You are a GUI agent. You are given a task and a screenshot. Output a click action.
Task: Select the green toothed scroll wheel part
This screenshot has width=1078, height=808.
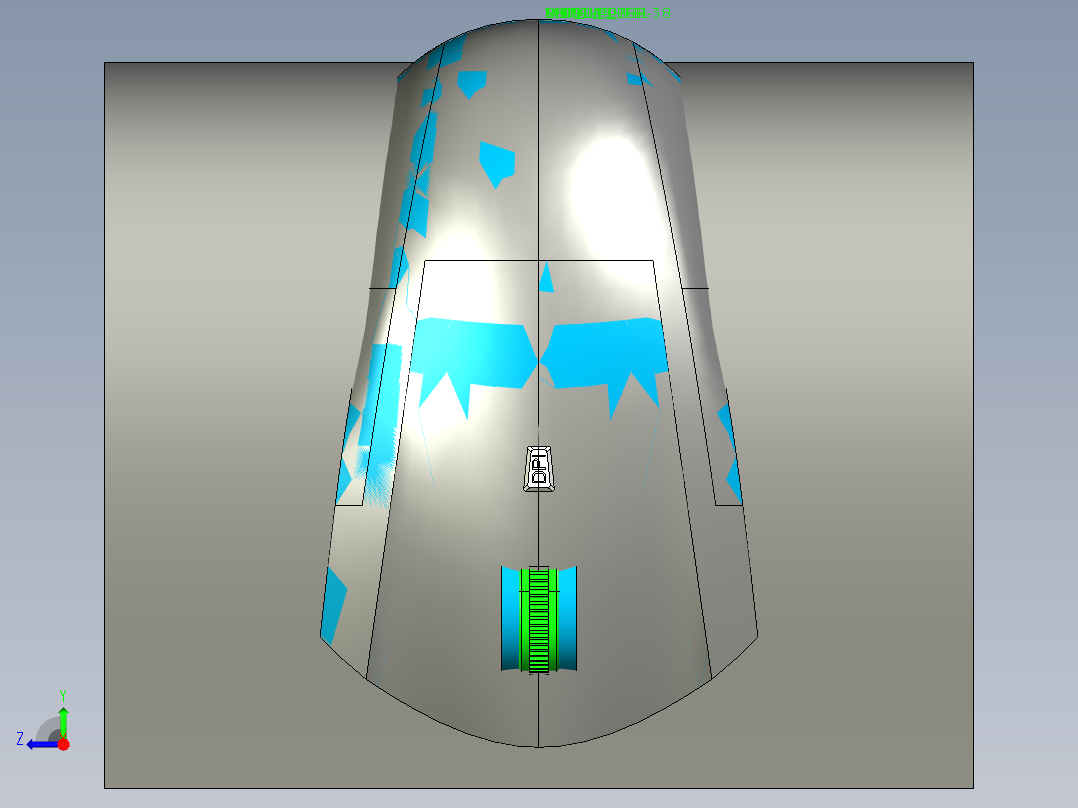tap(539, 619)
